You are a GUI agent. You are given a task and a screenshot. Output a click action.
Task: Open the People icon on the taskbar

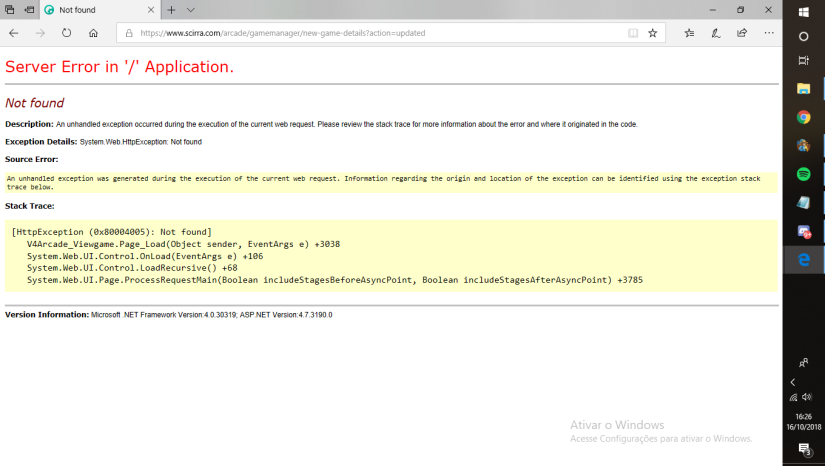803,362
